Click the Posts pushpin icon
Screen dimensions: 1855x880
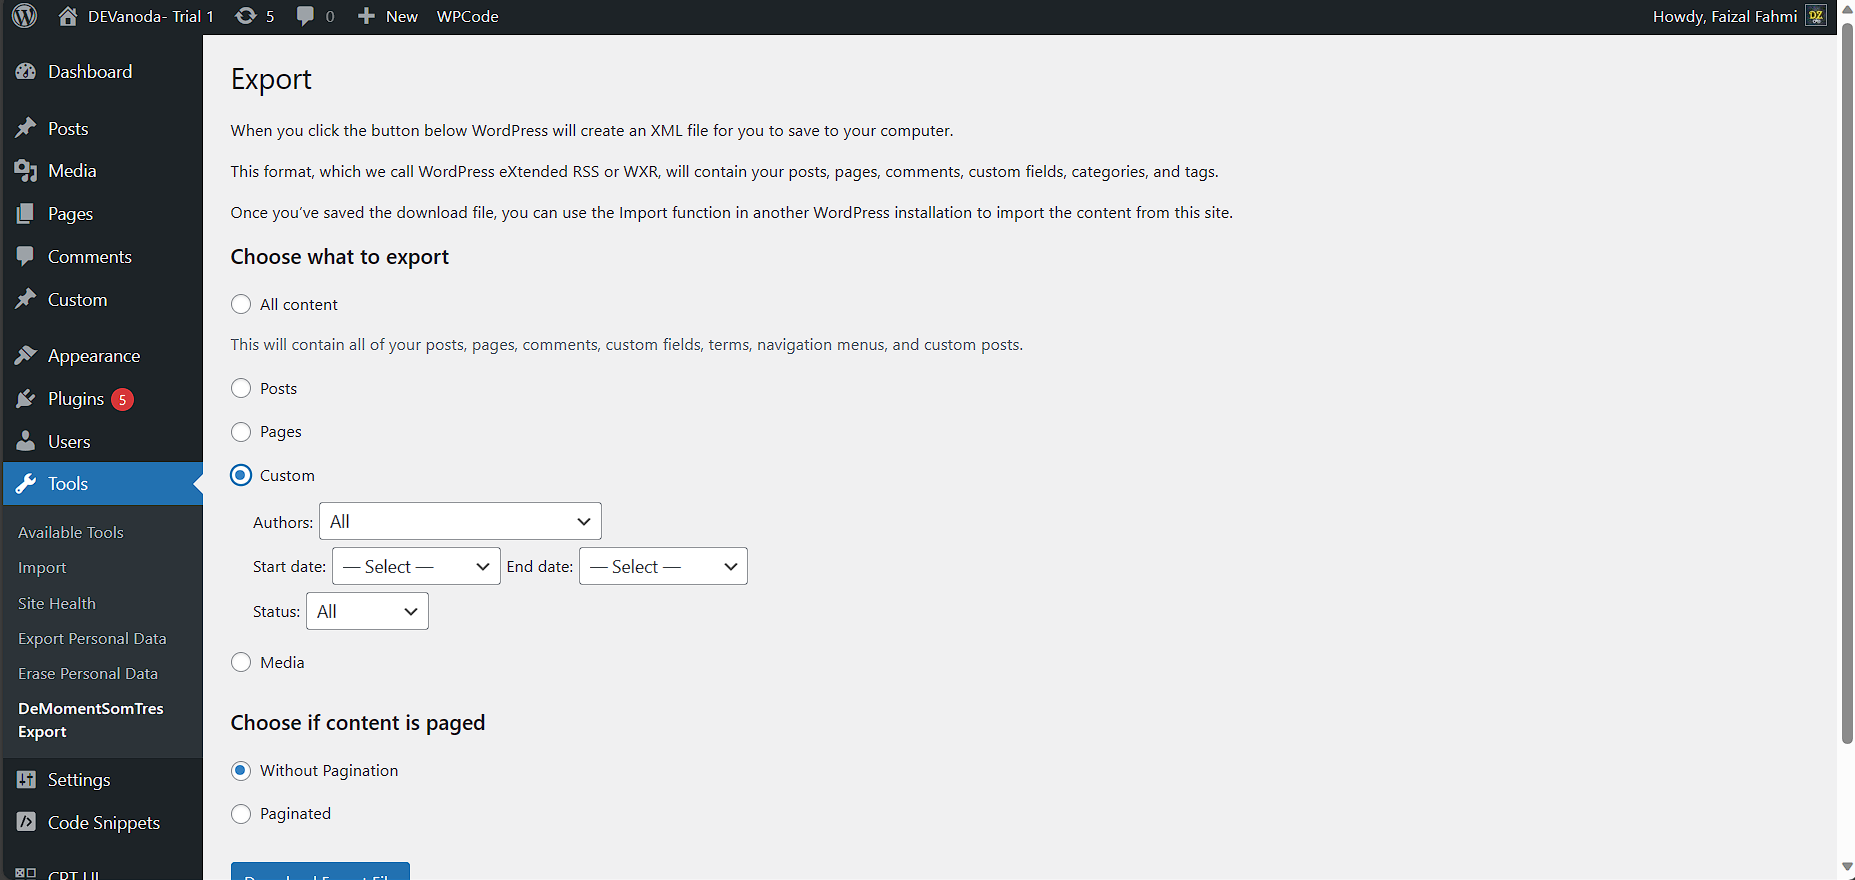coord(26,129)
